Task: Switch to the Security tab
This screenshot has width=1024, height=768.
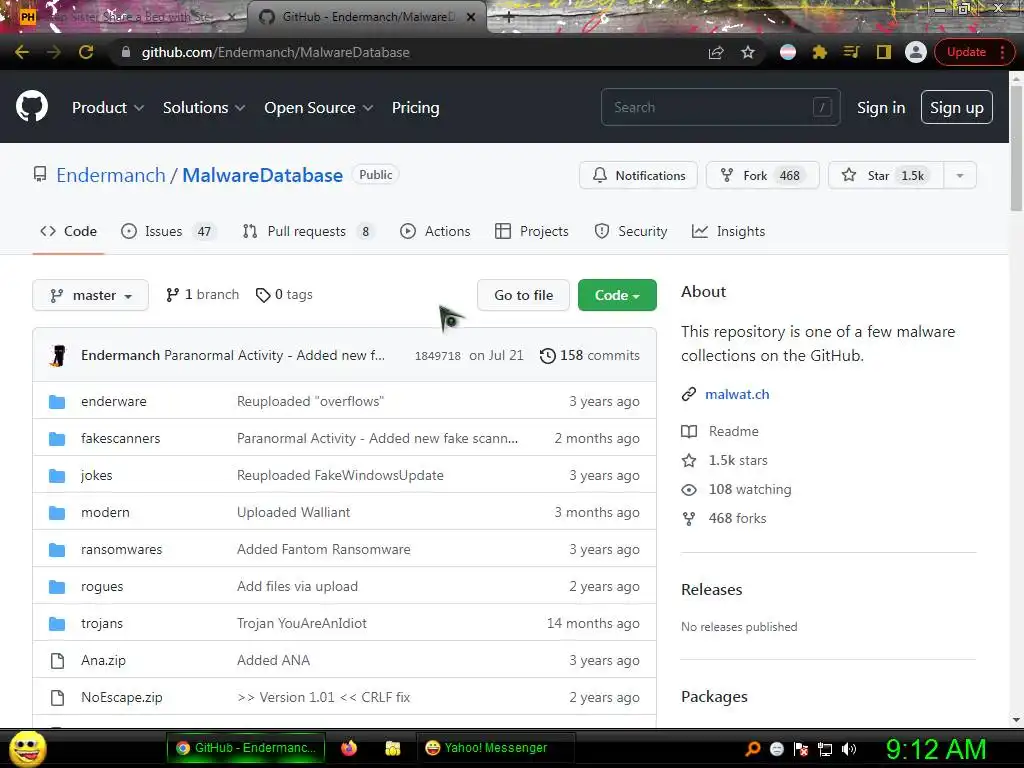Action: coord(631,231)
